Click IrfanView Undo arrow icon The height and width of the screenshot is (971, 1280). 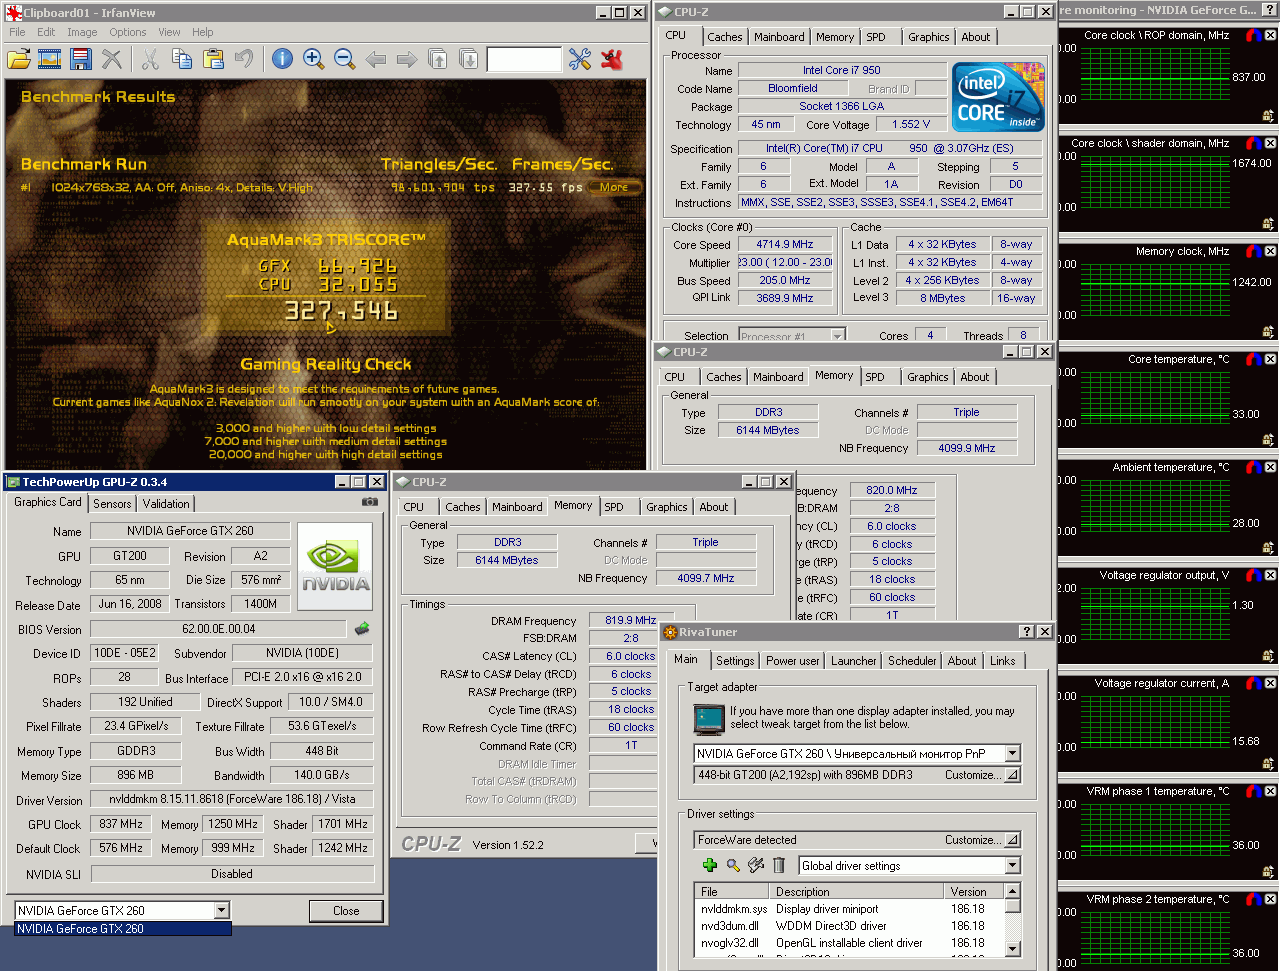(244, 59)
